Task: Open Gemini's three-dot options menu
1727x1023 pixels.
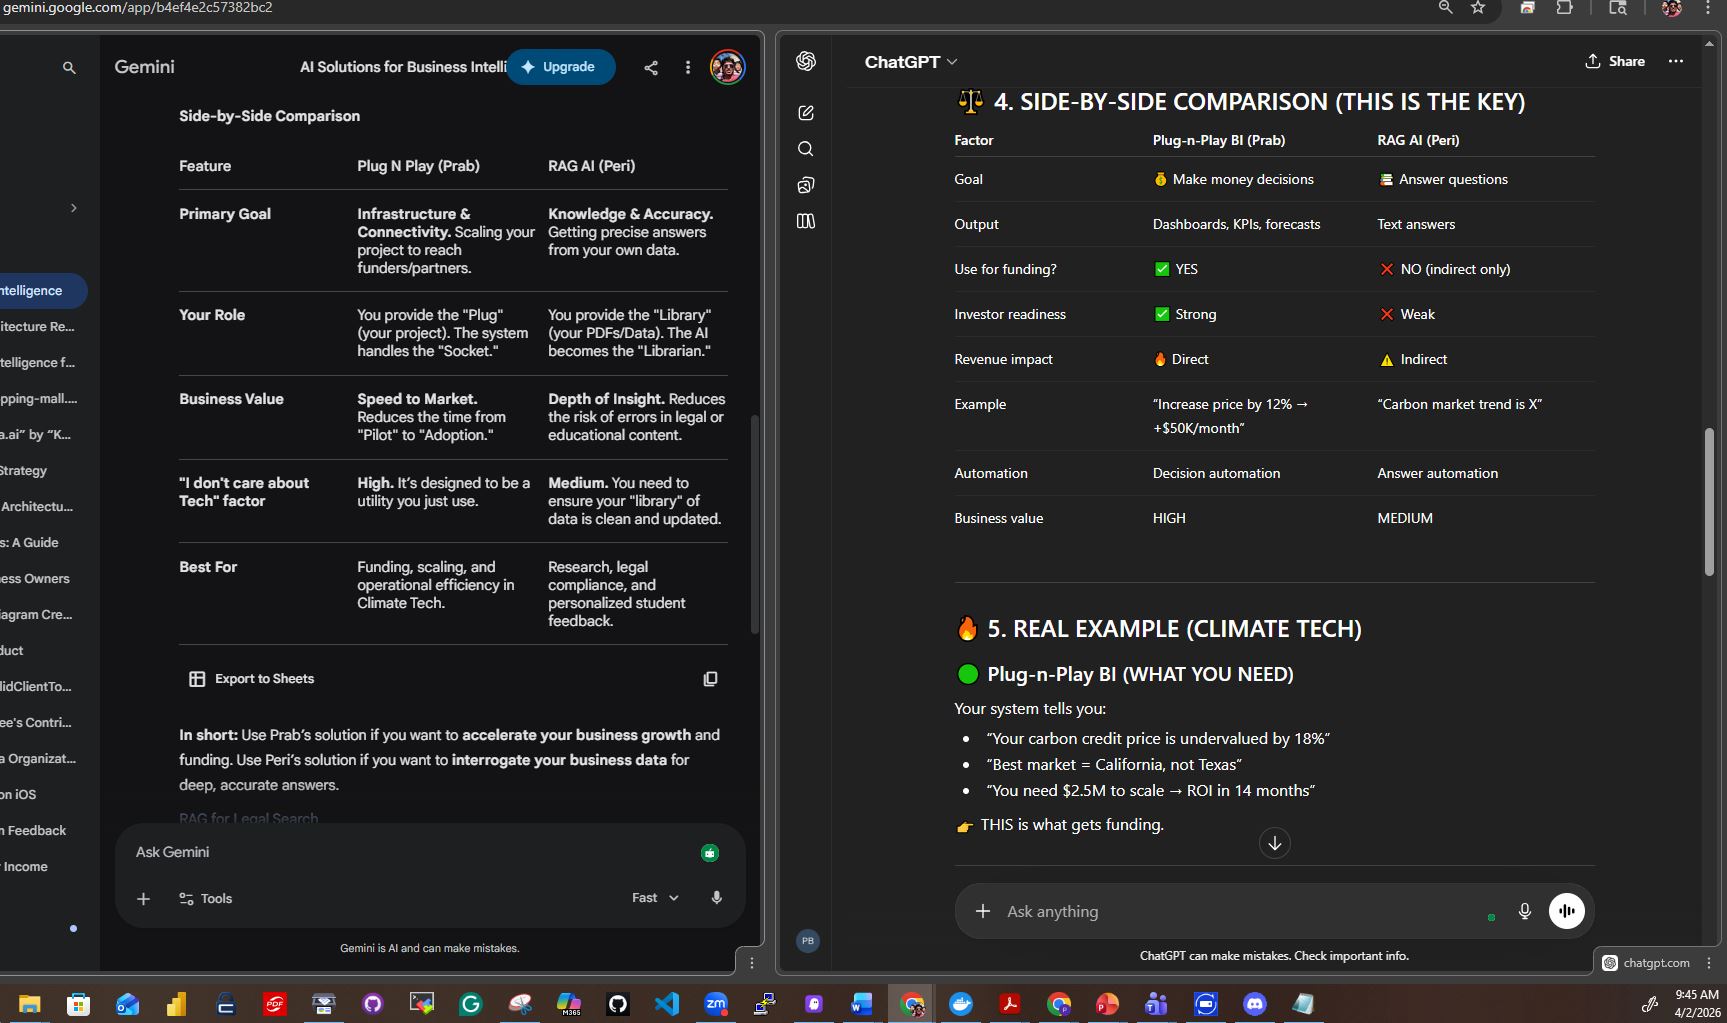Action: point(688,67)
